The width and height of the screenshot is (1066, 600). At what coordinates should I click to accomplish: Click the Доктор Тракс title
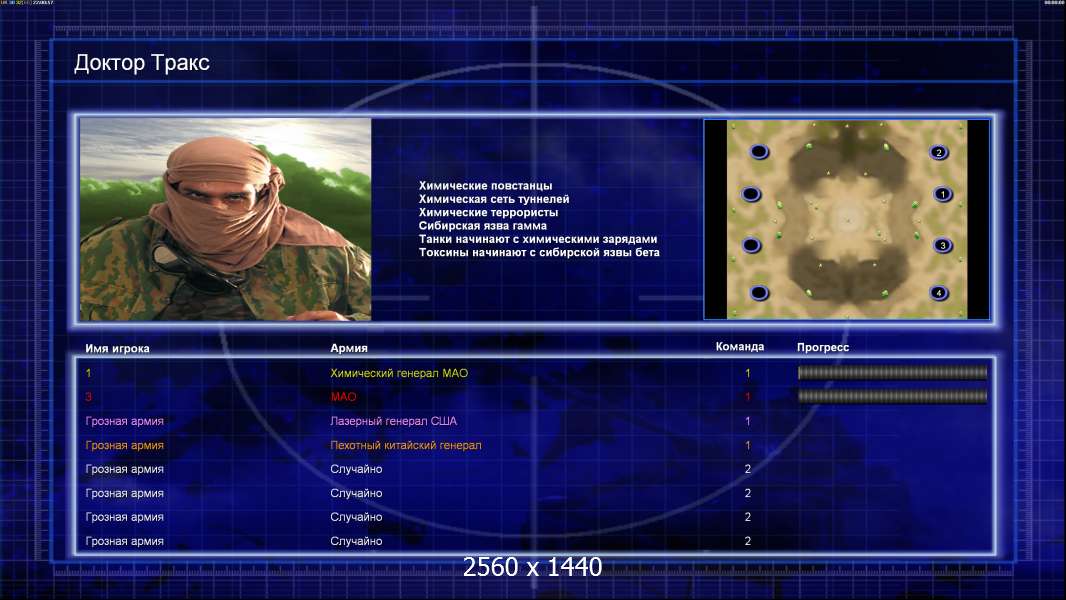pyautogui.click(x=141, y=63)
